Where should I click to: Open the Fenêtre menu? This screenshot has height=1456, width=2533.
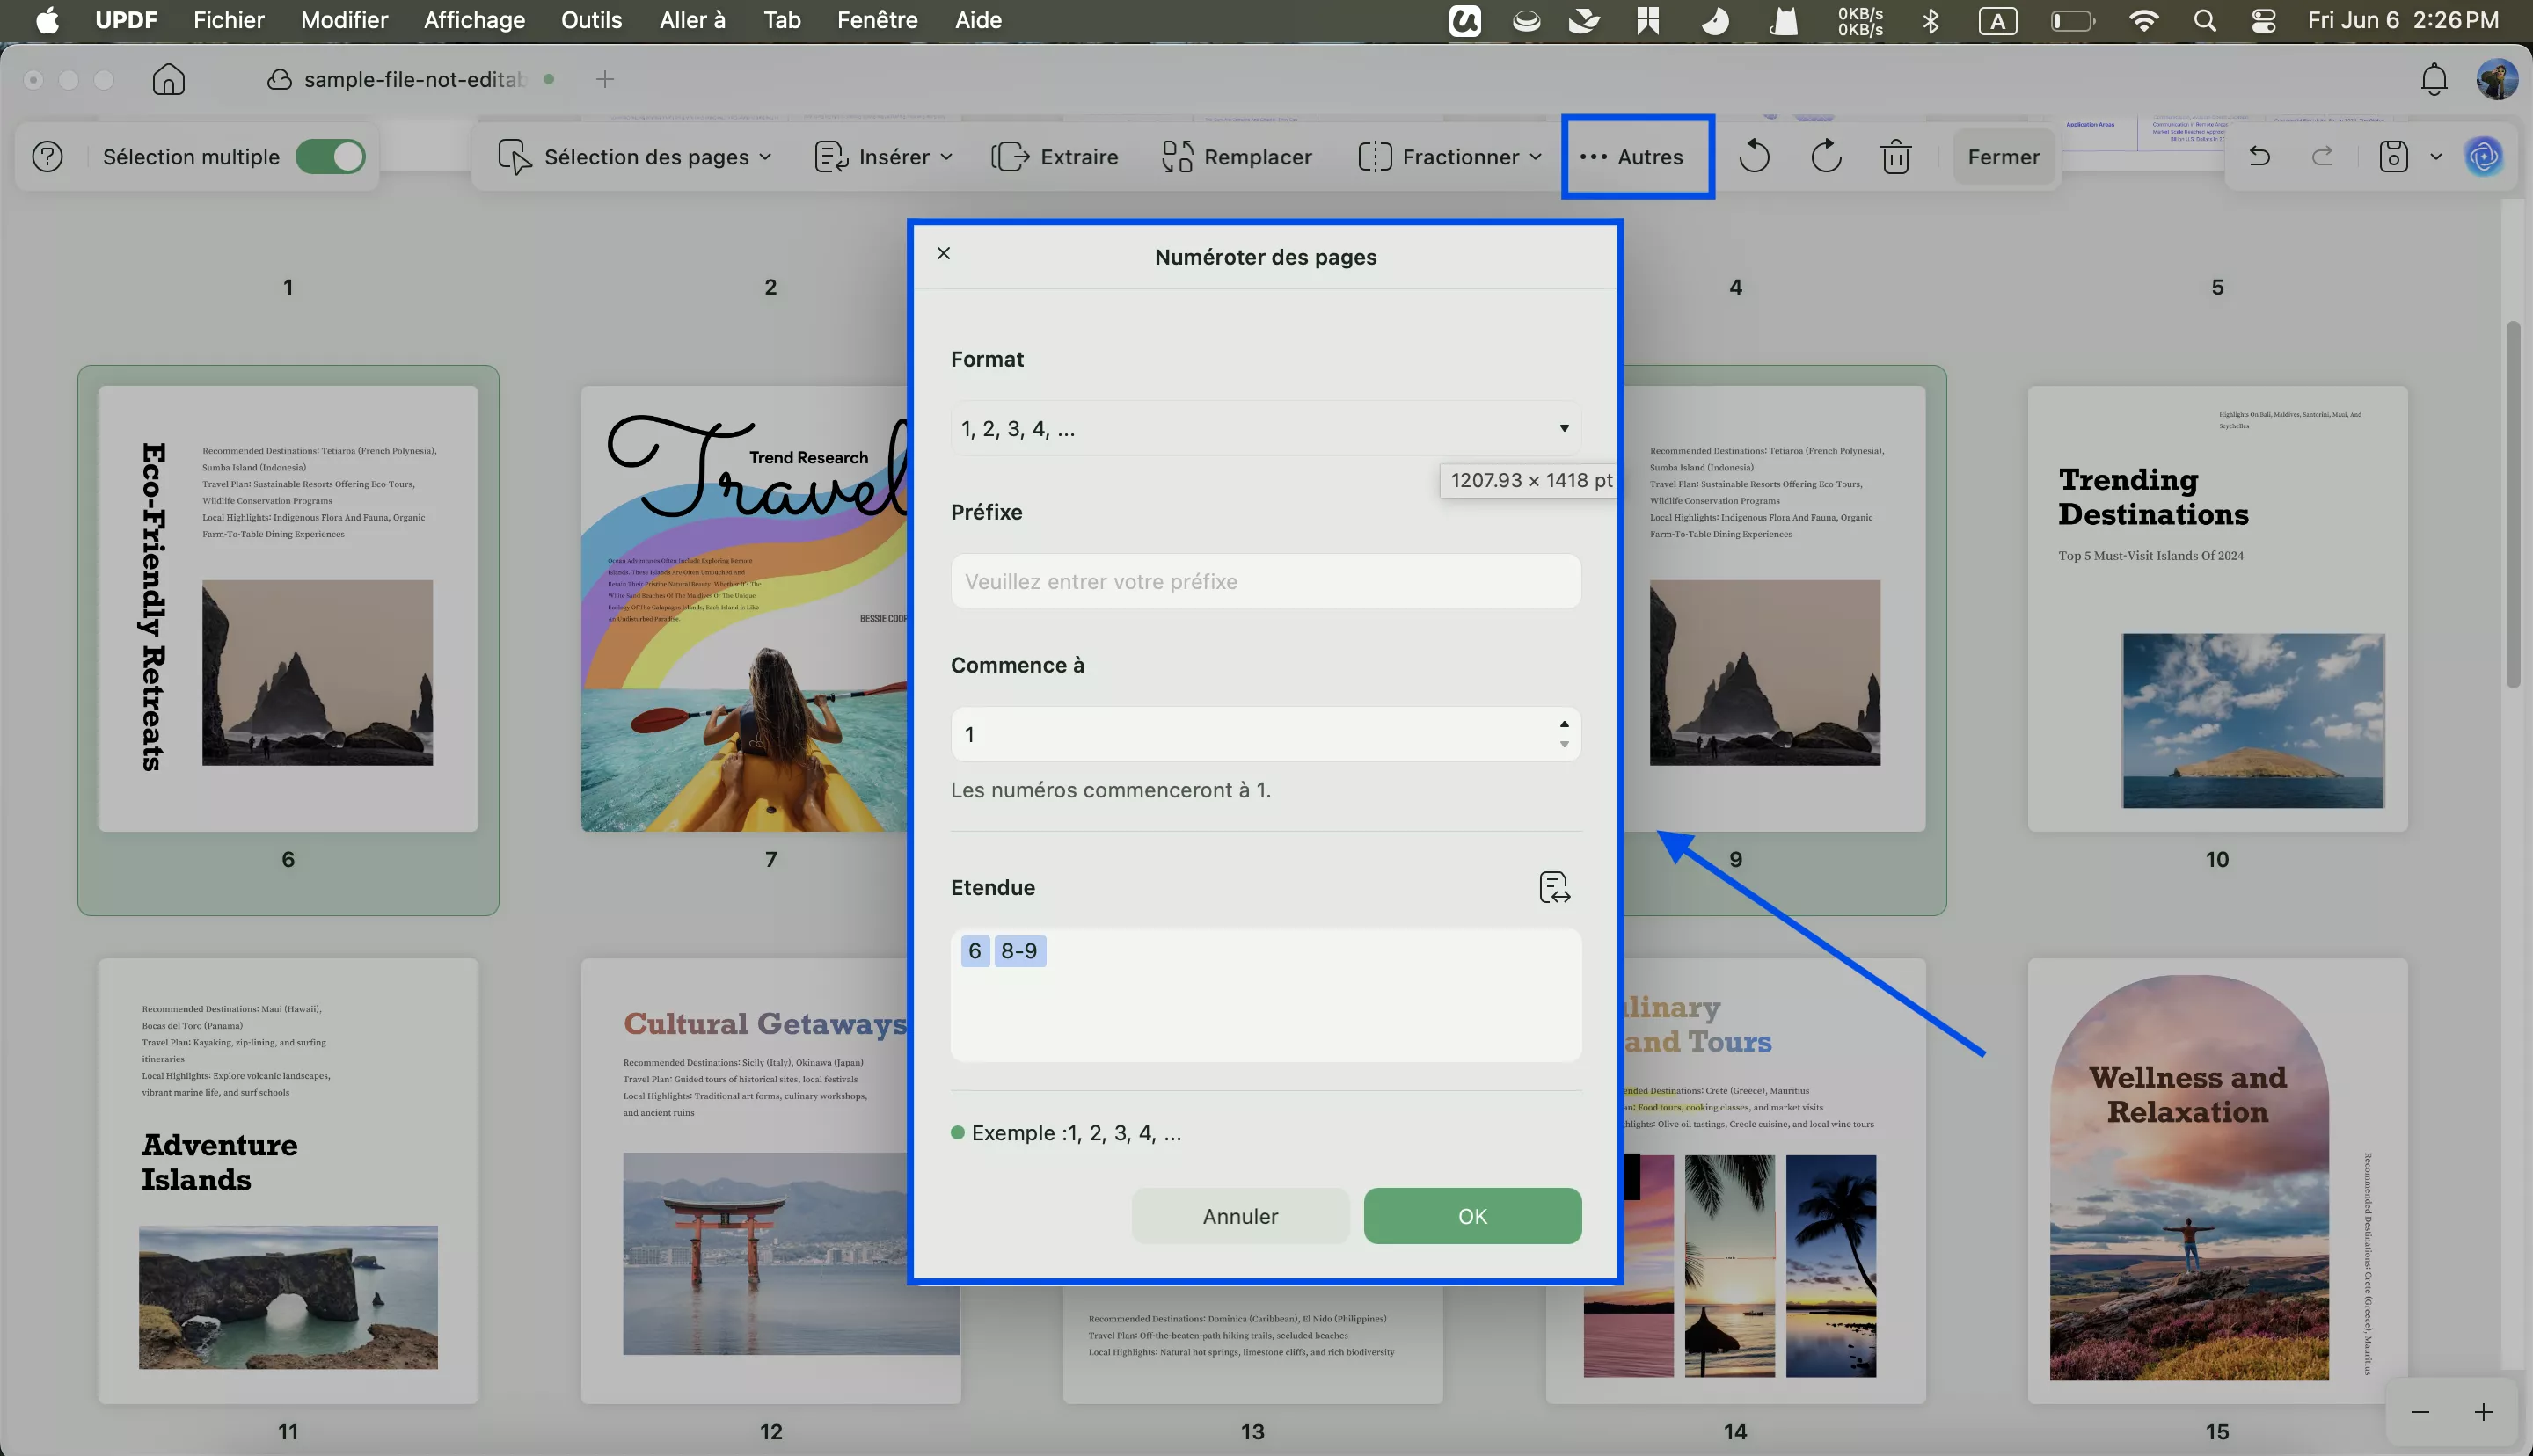point(877,20)
